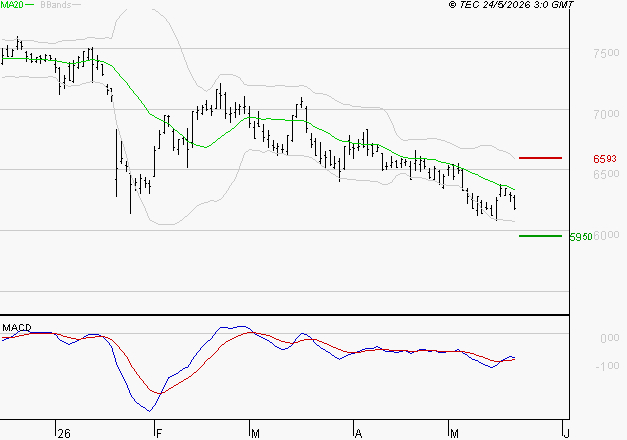Click the BBands legend label
The image size is (627, 440).
tap(56, 5)
